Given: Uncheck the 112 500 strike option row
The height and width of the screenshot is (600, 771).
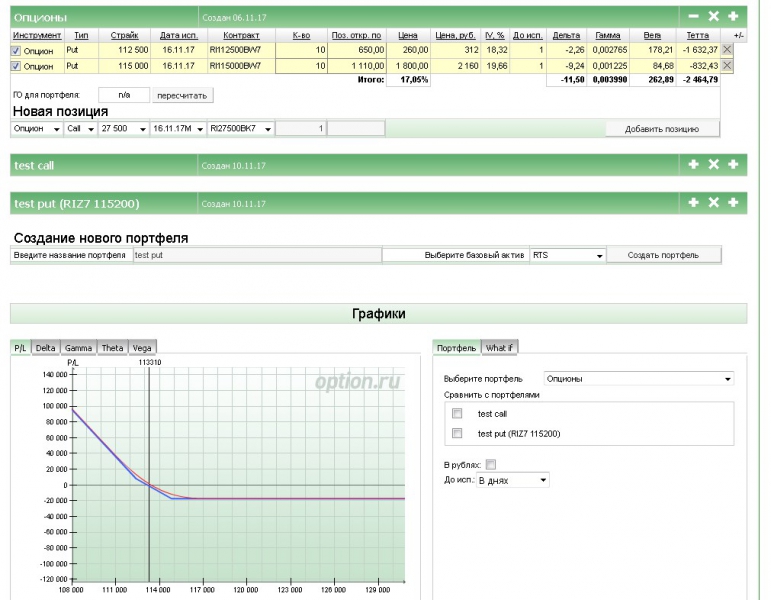Looking at the screenshot, I should 16,50.
